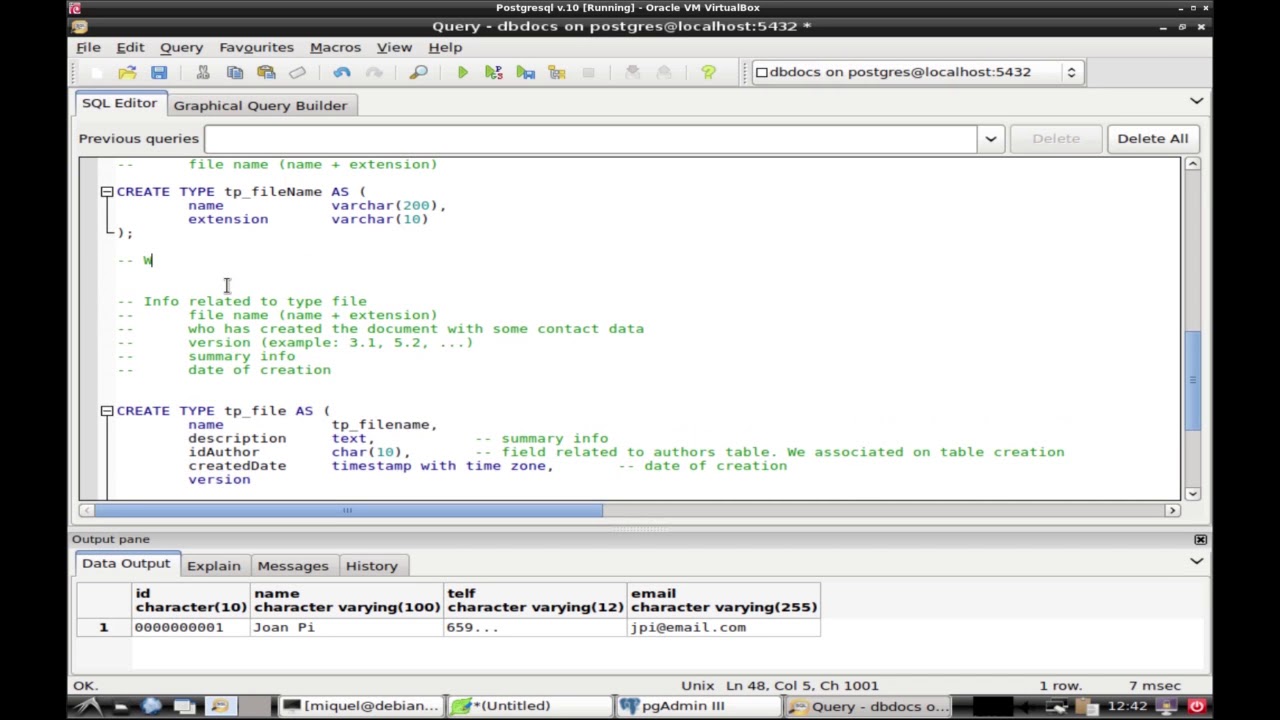The image size is (1280, 720).
Task: Execute query and save results to file
Action: pyautogui.click(x=526, y=72)
